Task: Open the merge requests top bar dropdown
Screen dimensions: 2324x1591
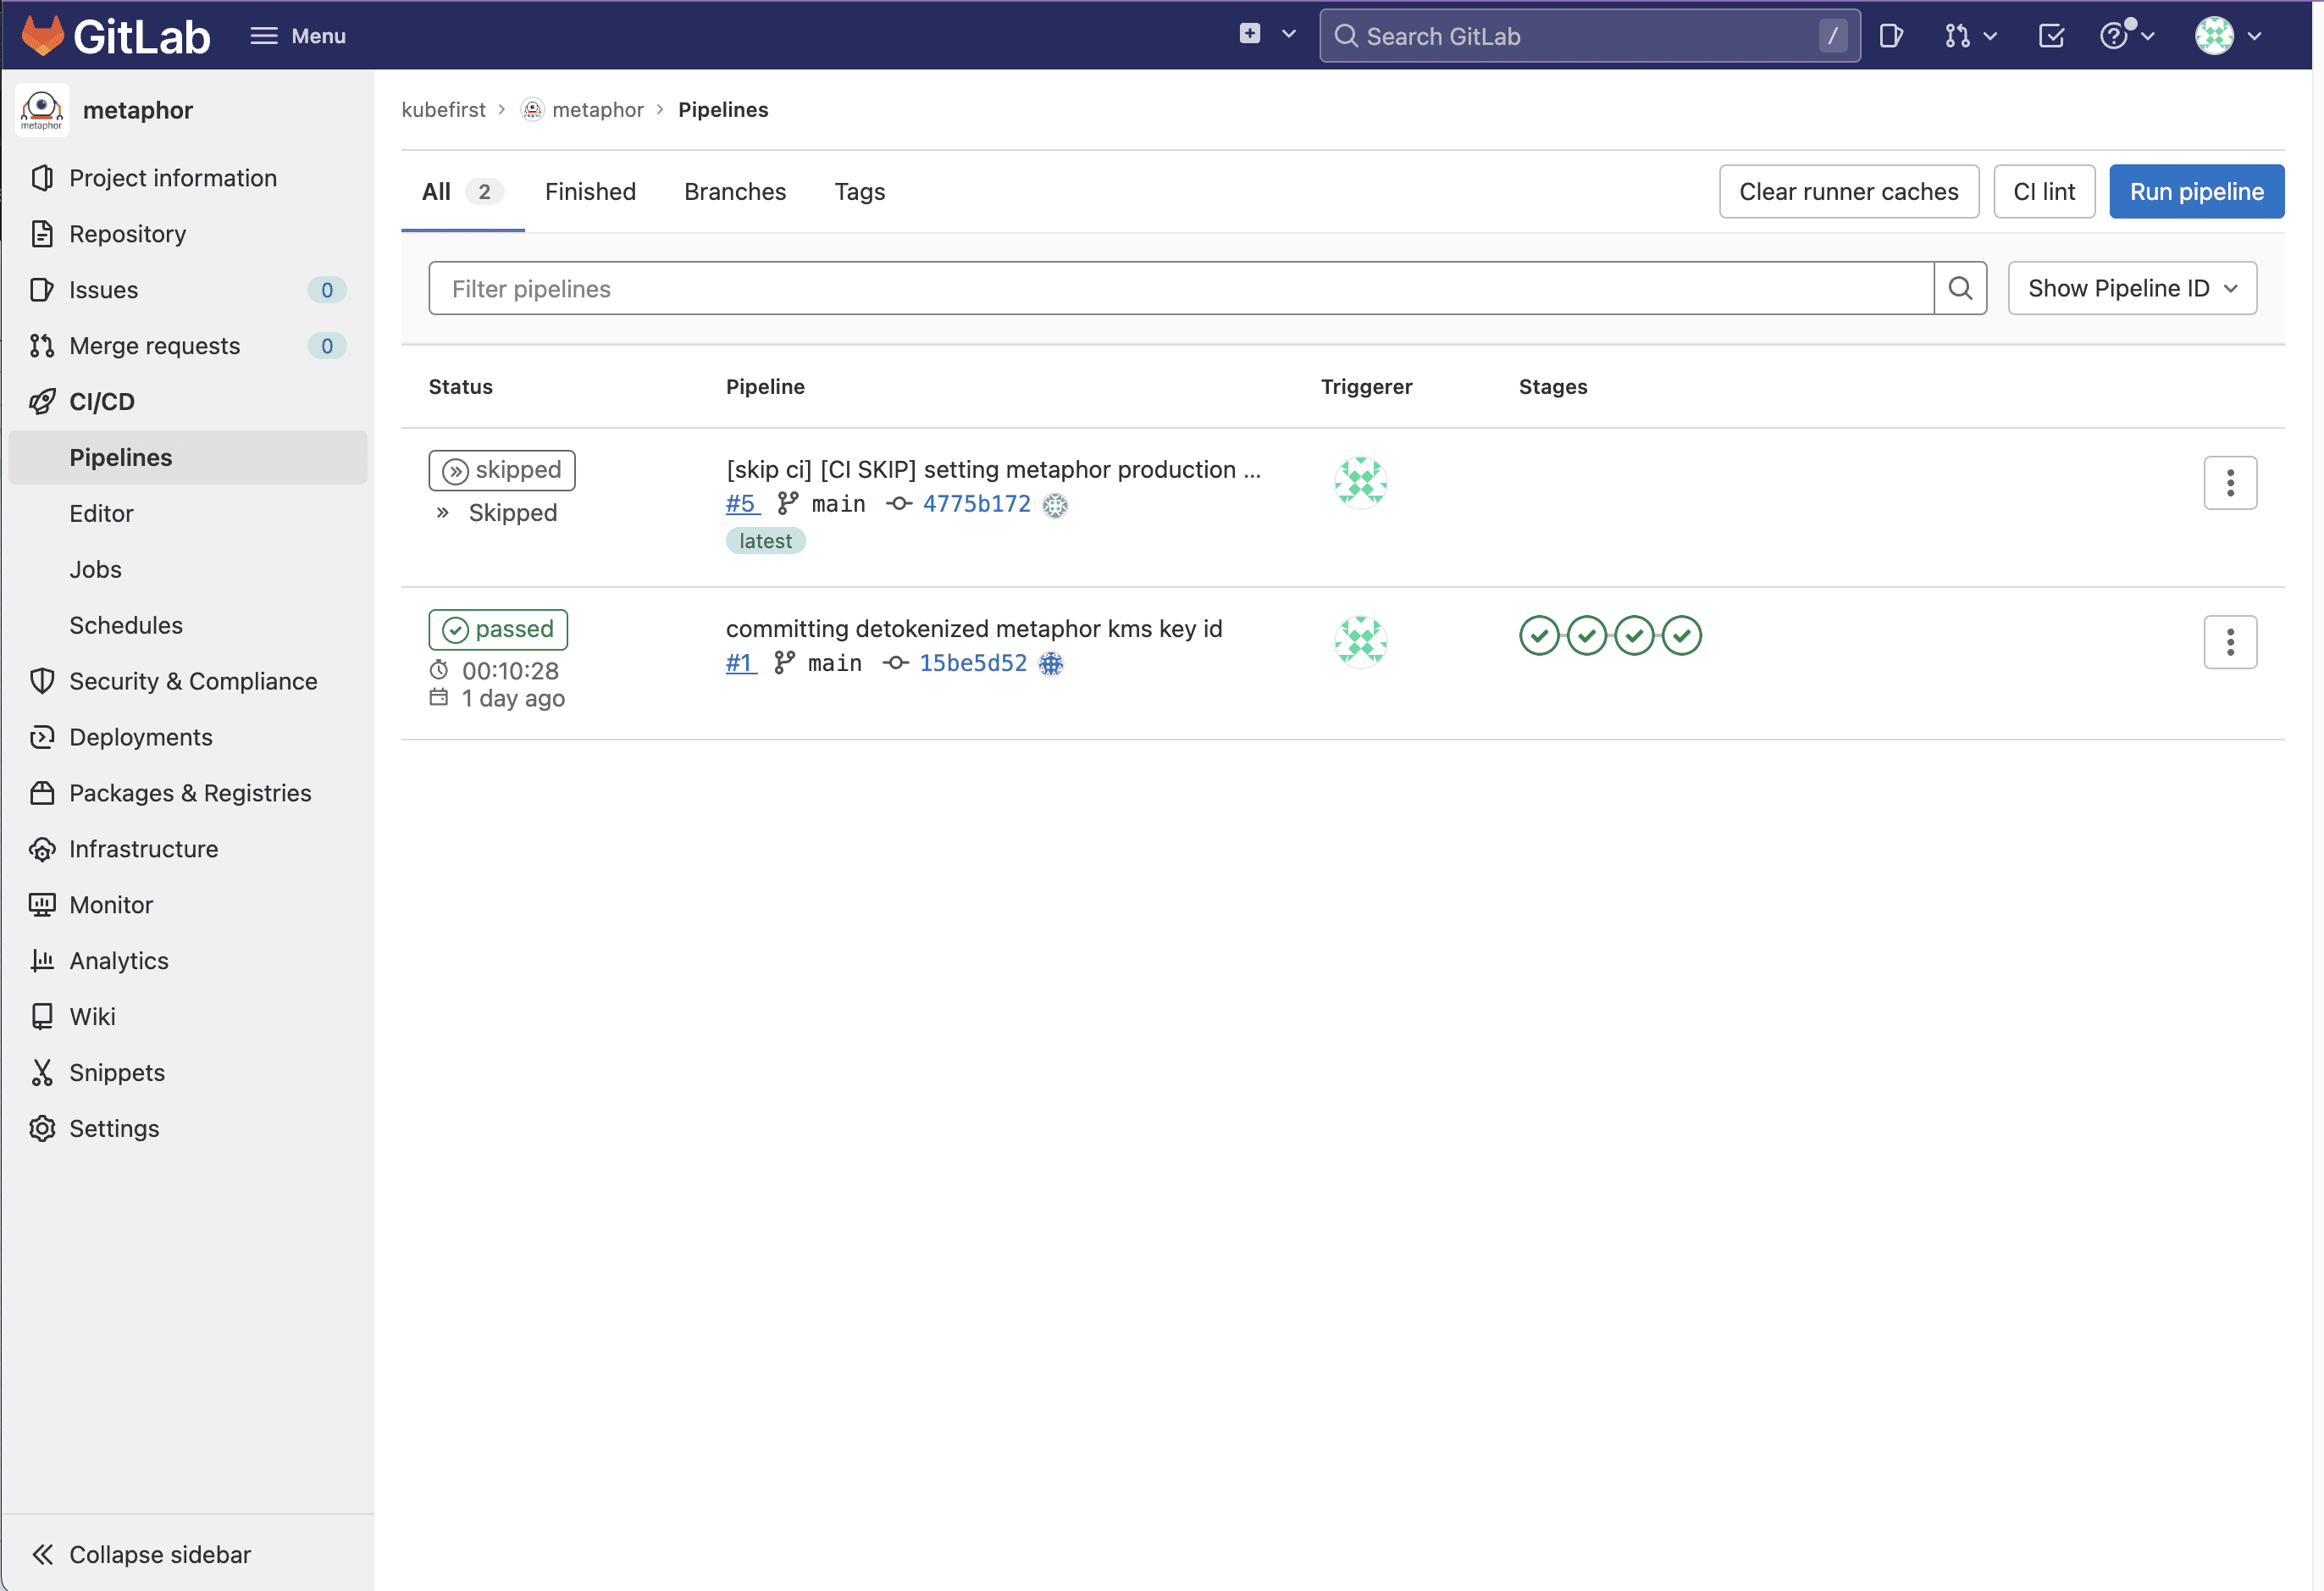Action: 1970,36
